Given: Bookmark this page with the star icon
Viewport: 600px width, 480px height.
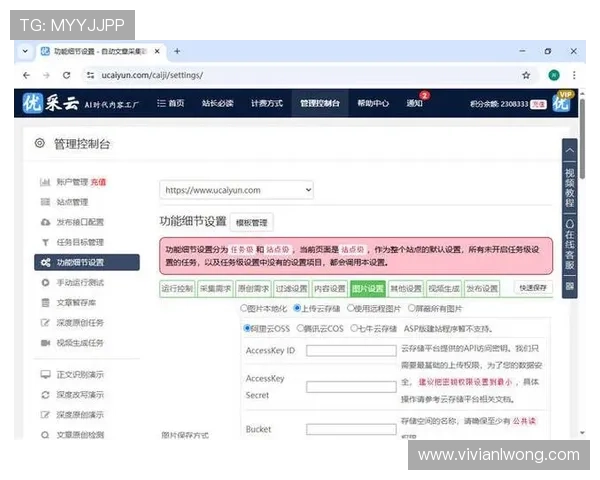Looking at the screenshot, I should (x=526, y=75).
